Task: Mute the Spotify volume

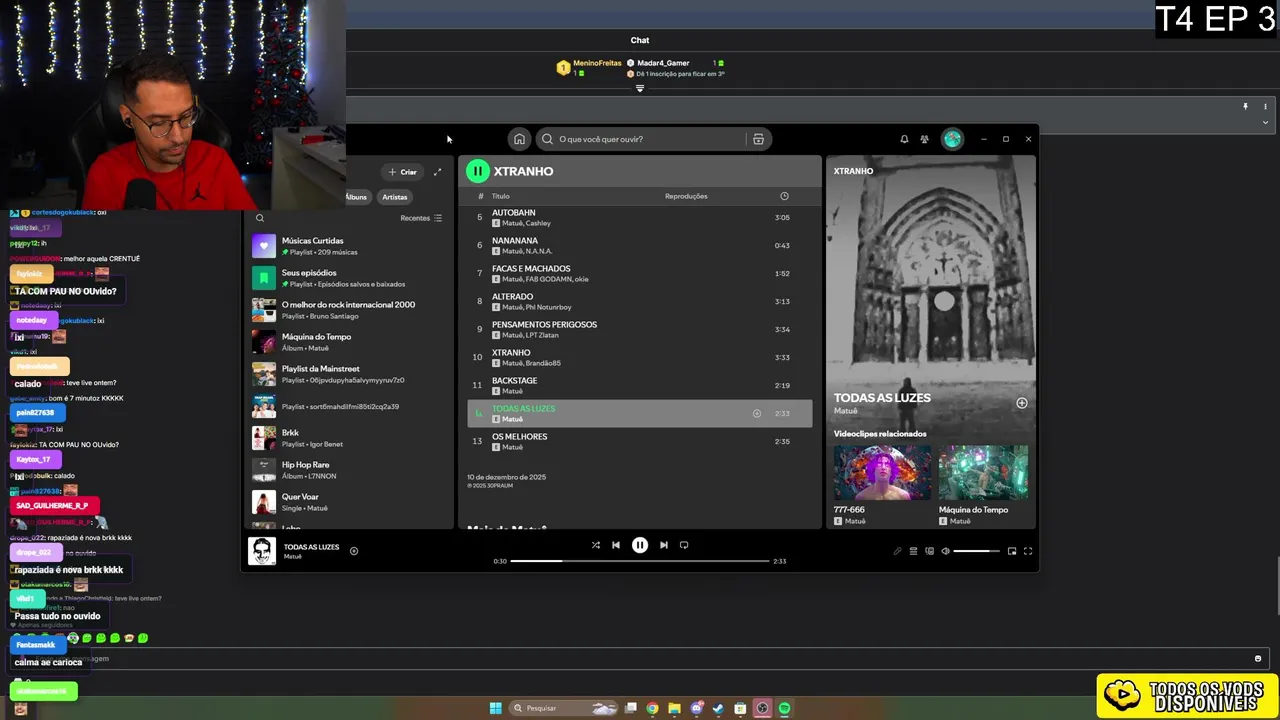Action: pyautogui.click(x=945, y=551)
